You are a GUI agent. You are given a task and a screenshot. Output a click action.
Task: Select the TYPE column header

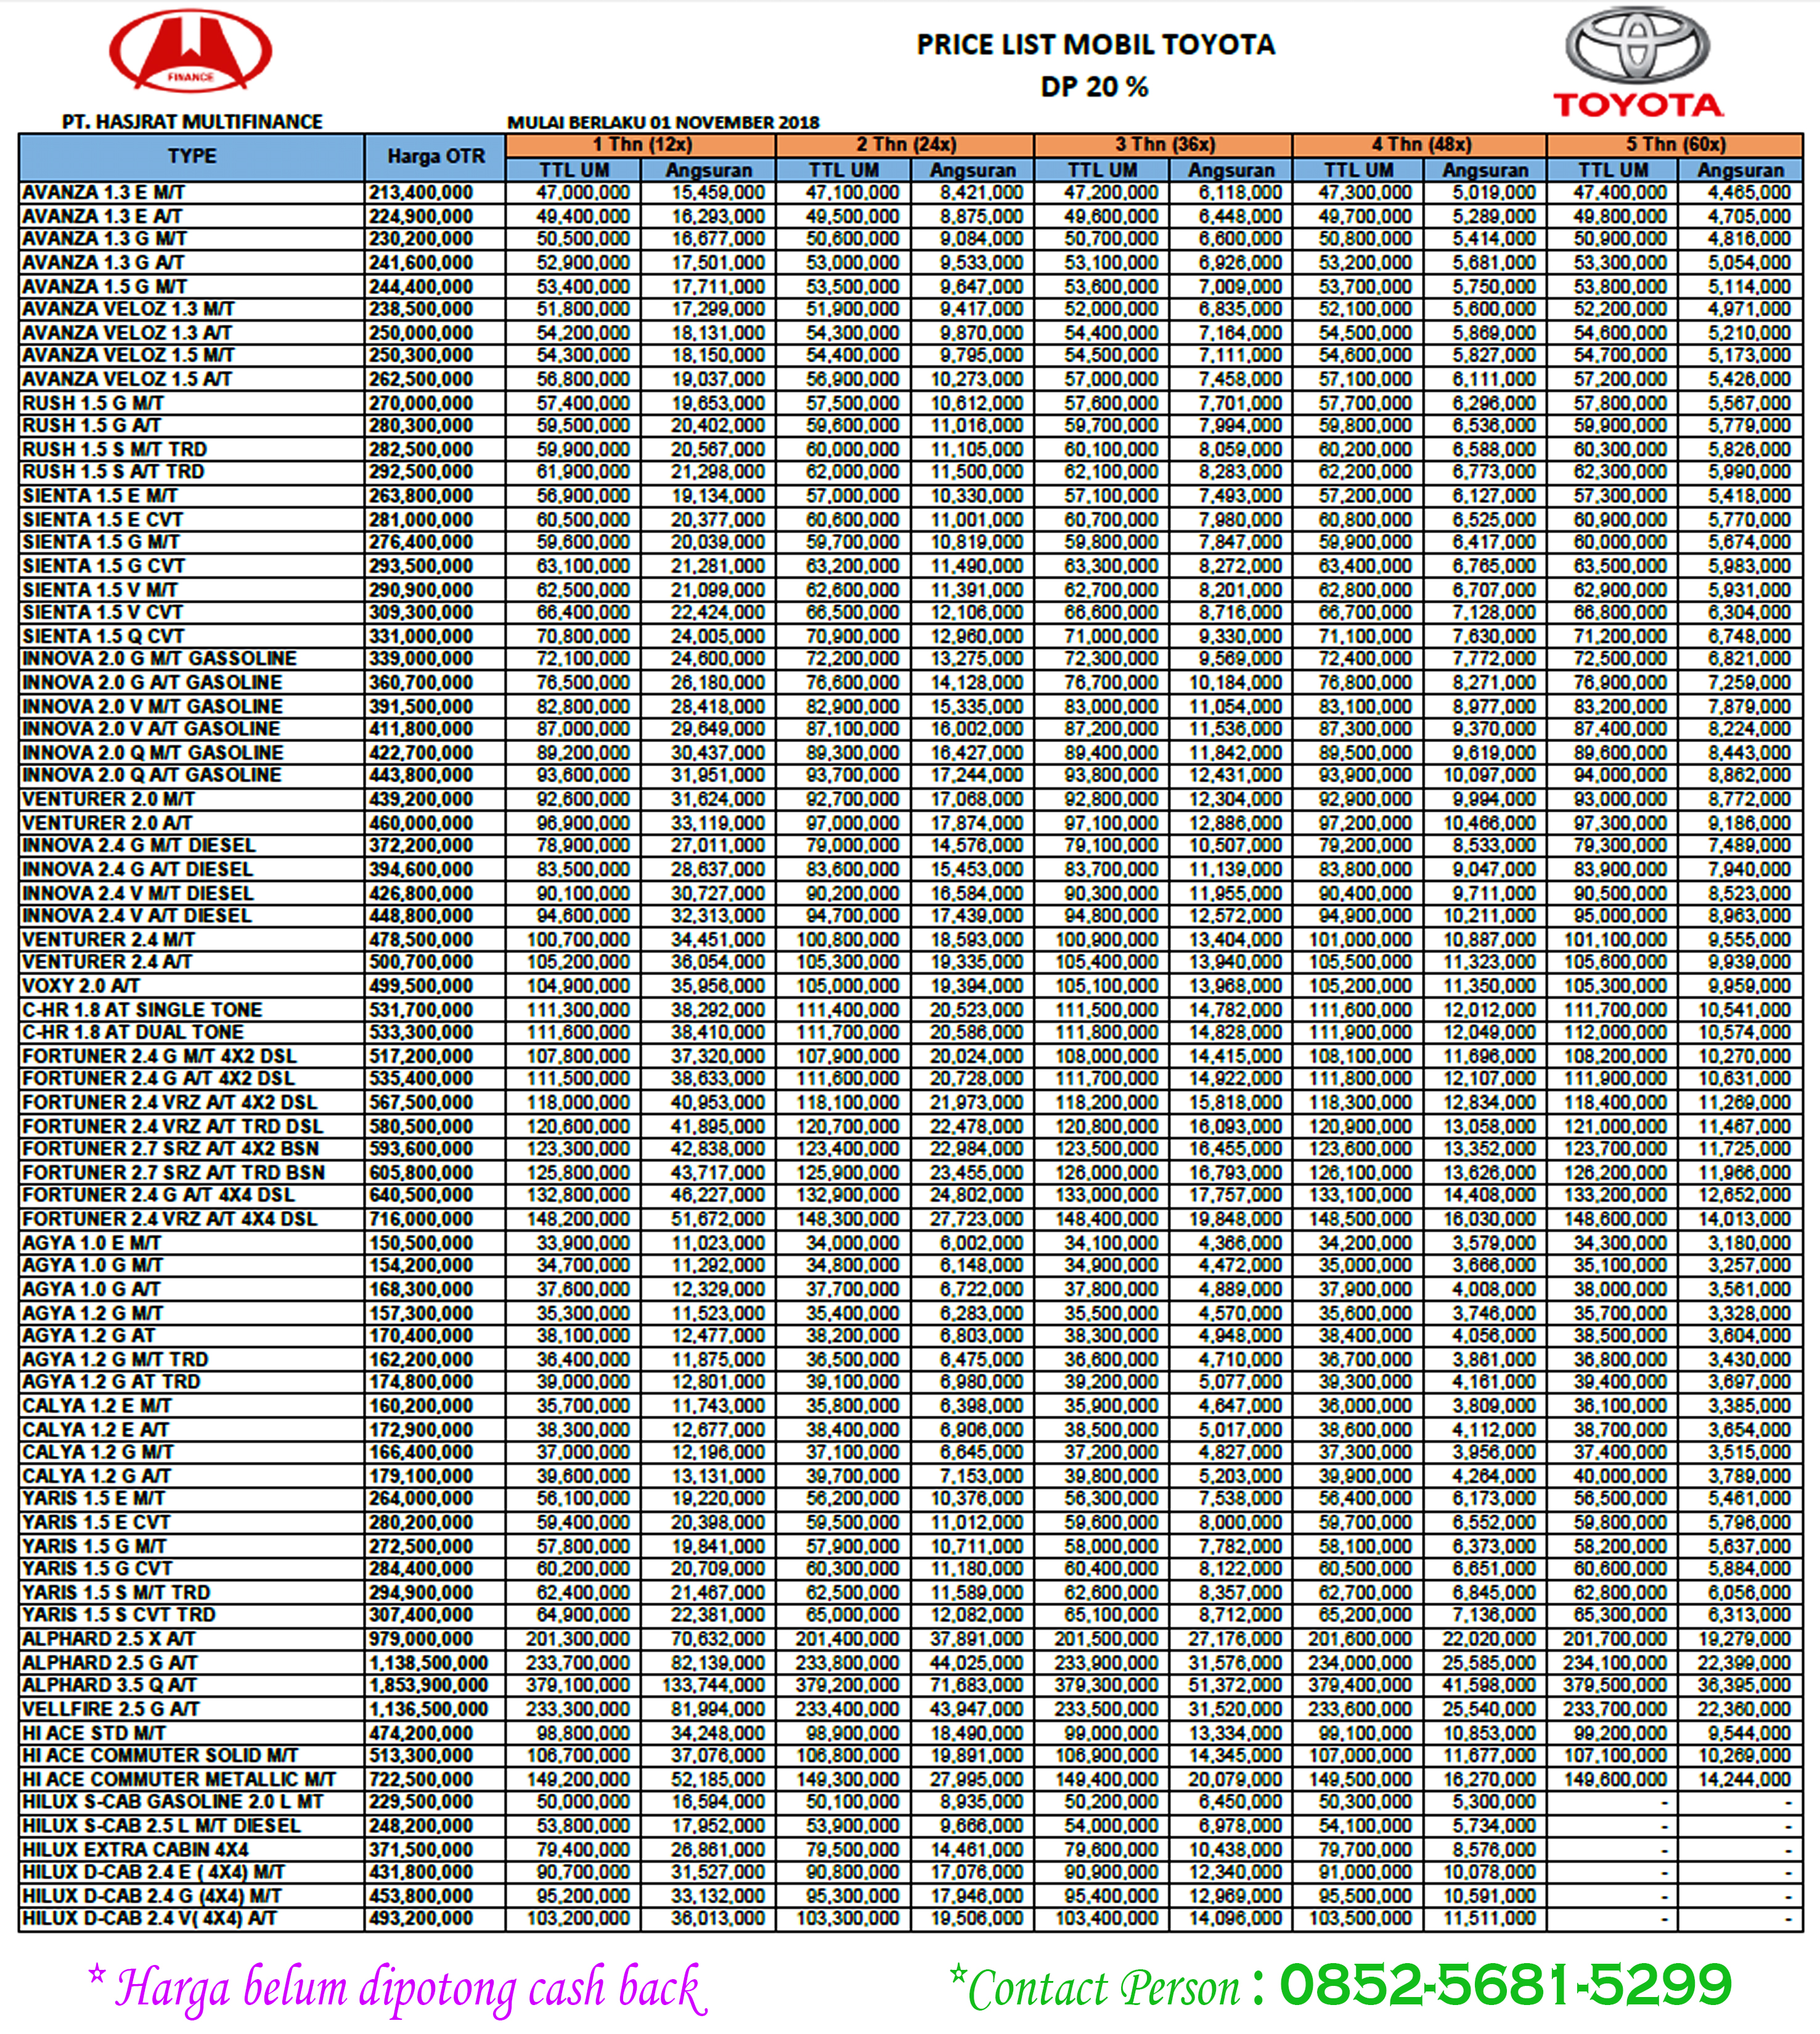191,156
